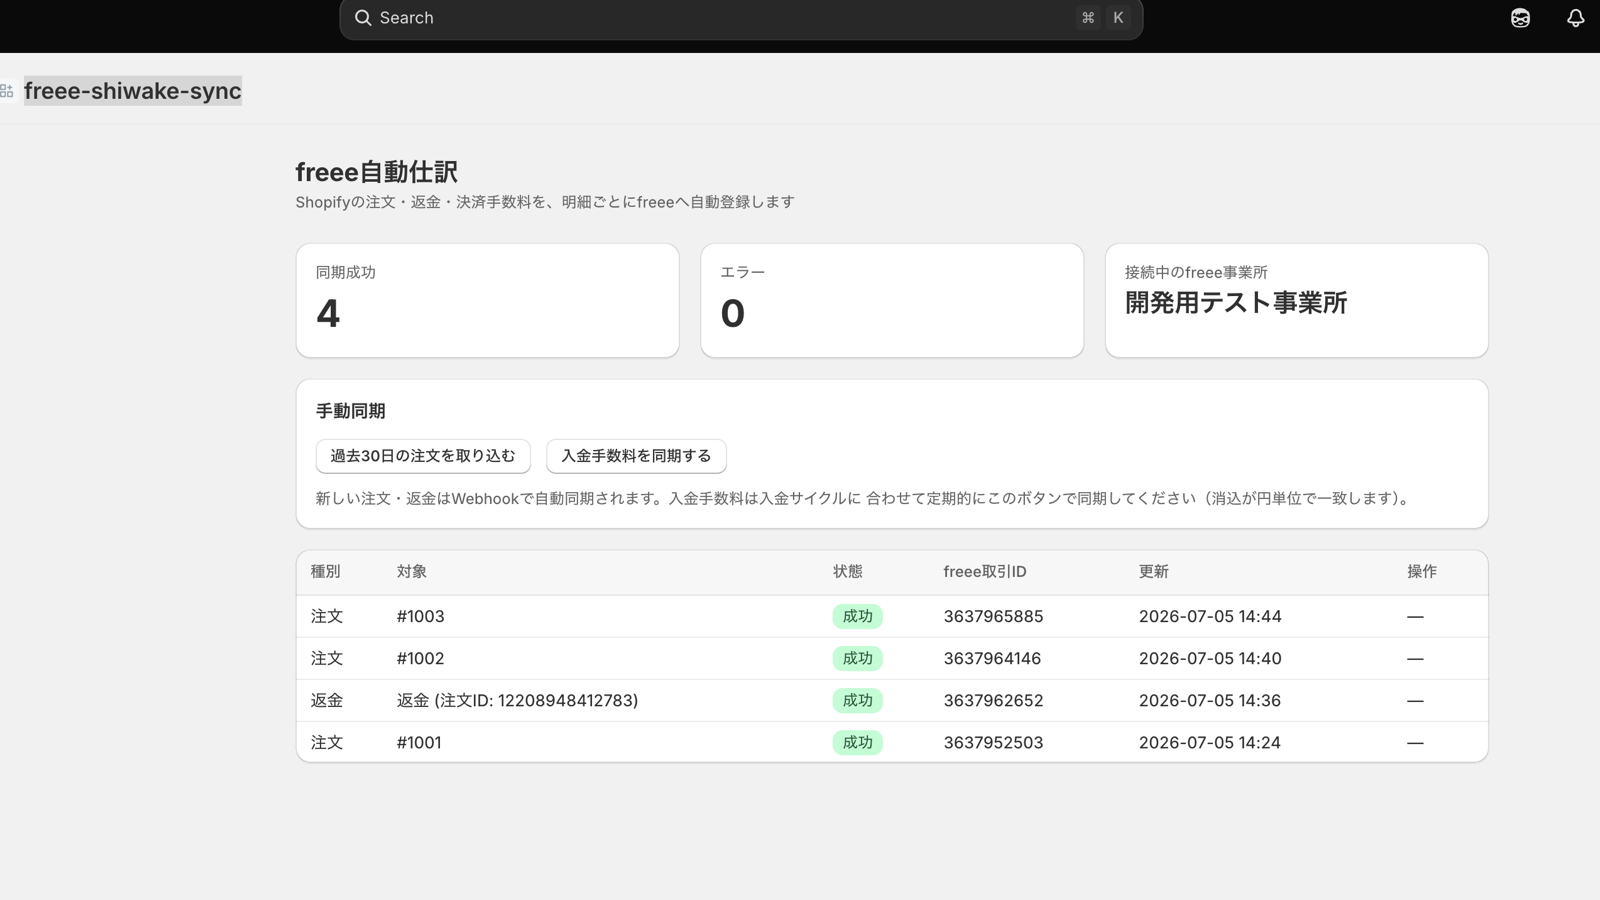Click timestamp 2026-07-05 14:36

point(1210,701)
